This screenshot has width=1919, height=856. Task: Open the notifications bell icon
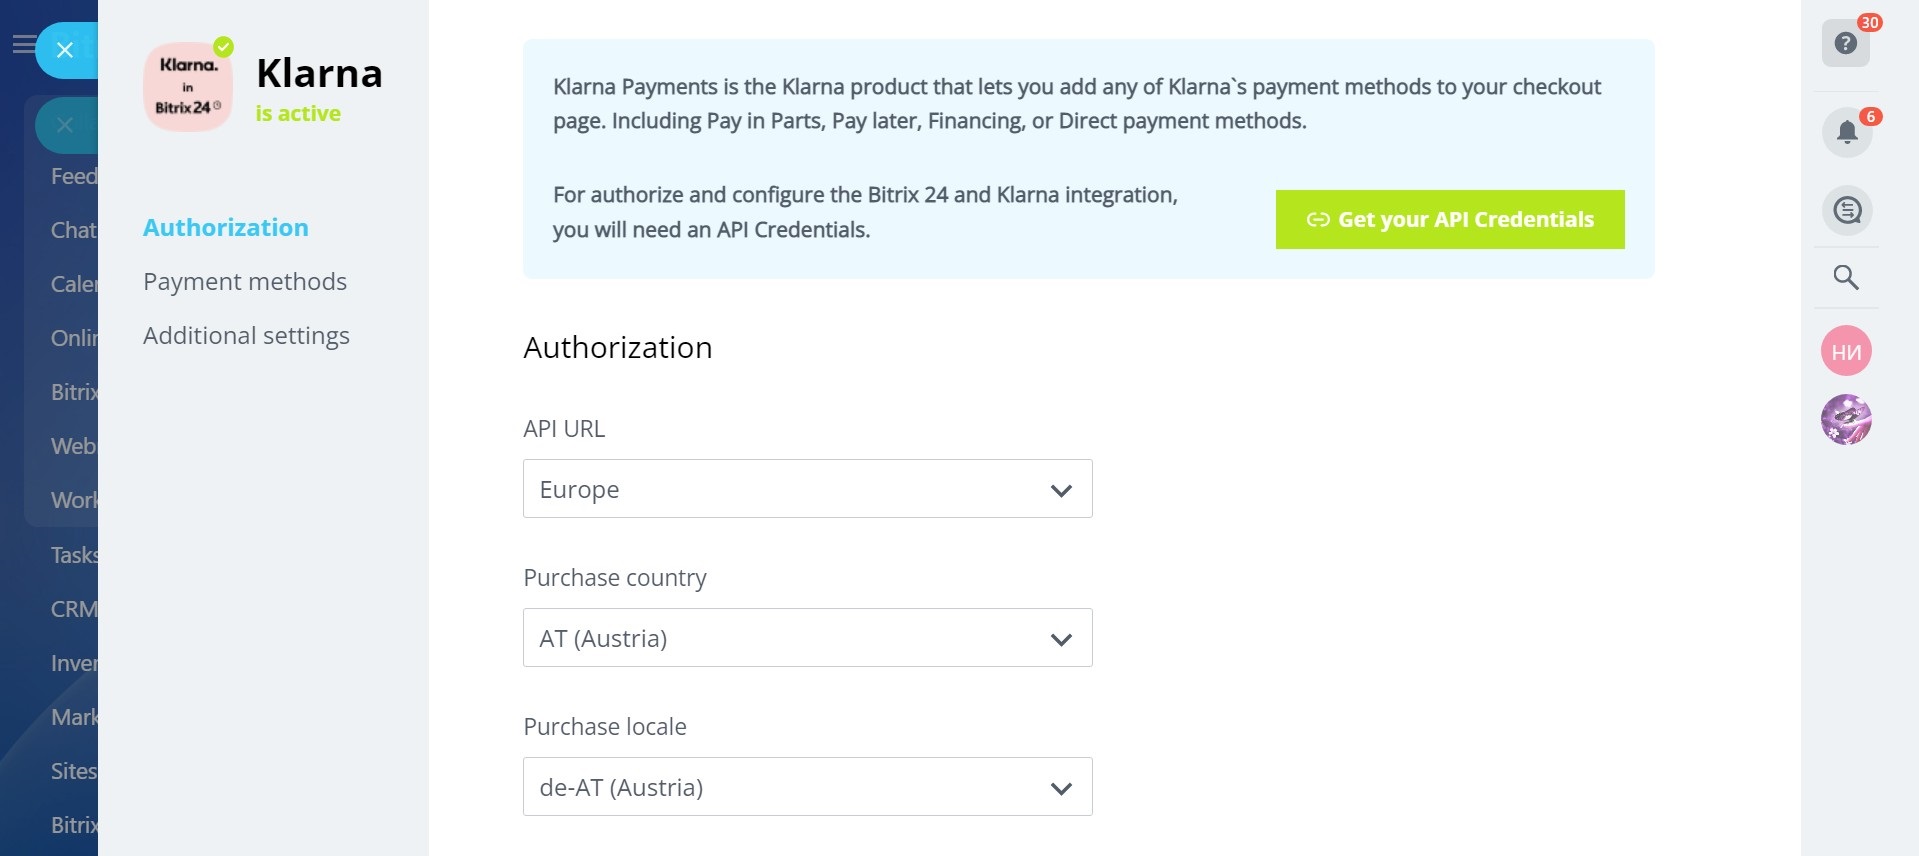(x=1846, y=132)
